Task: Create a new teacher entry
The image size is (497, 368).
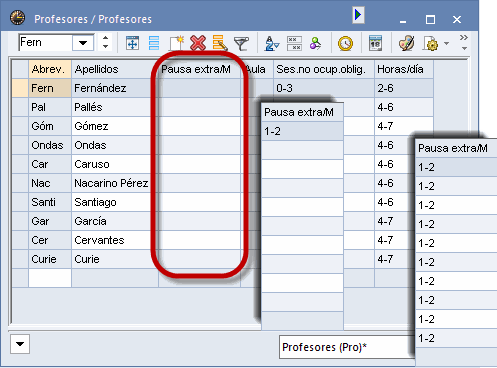Action: (x=176, y=43)
